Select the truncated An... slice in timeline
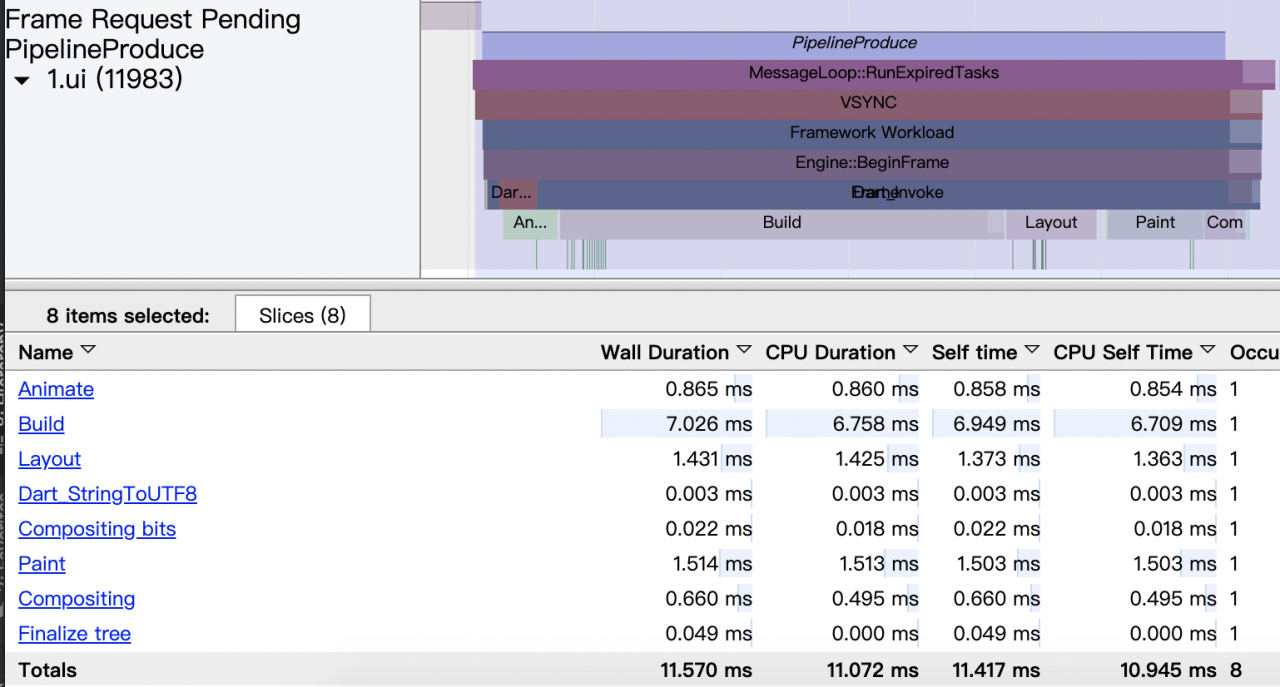Image resolution: width=1280 pixels, height=687 pixels. pyautogui.click(x=530, y=223)
